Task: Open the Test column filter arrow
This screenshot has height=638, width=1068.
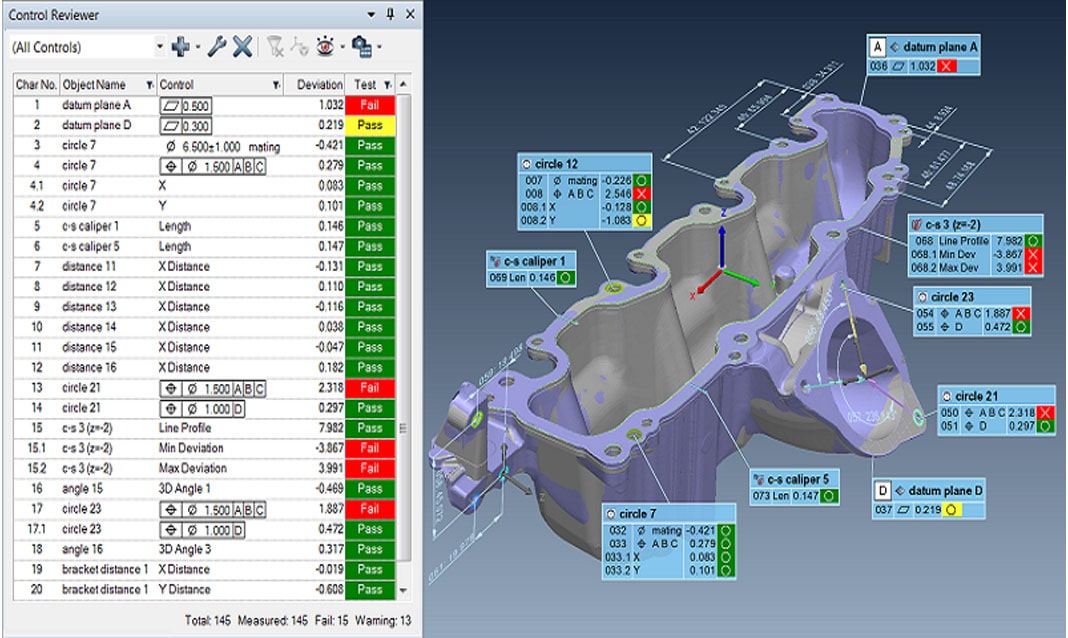Action: (388, 86)
